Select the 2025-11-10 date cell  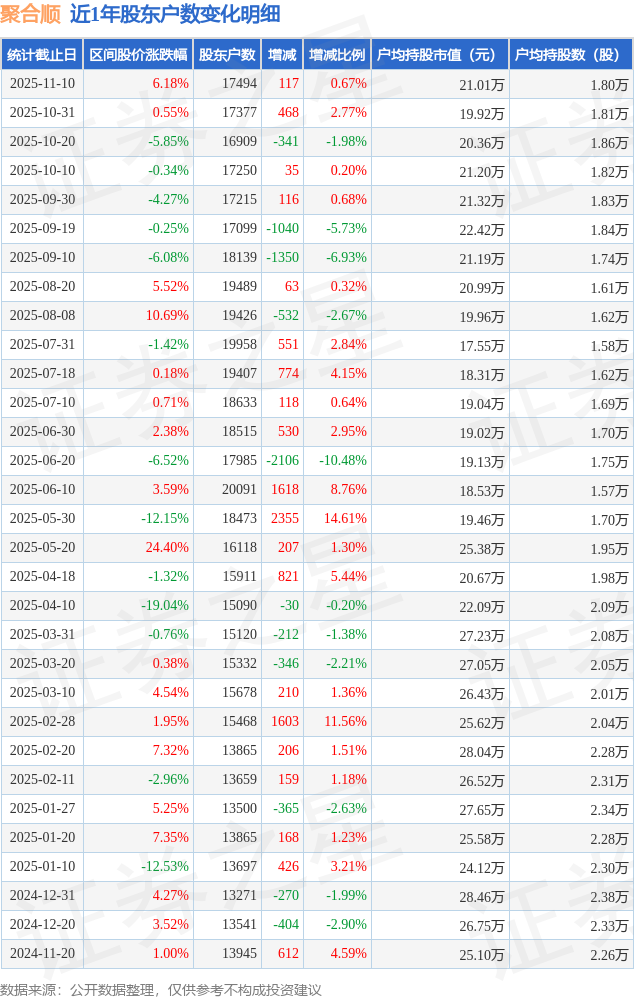click(x=42, y=84)
